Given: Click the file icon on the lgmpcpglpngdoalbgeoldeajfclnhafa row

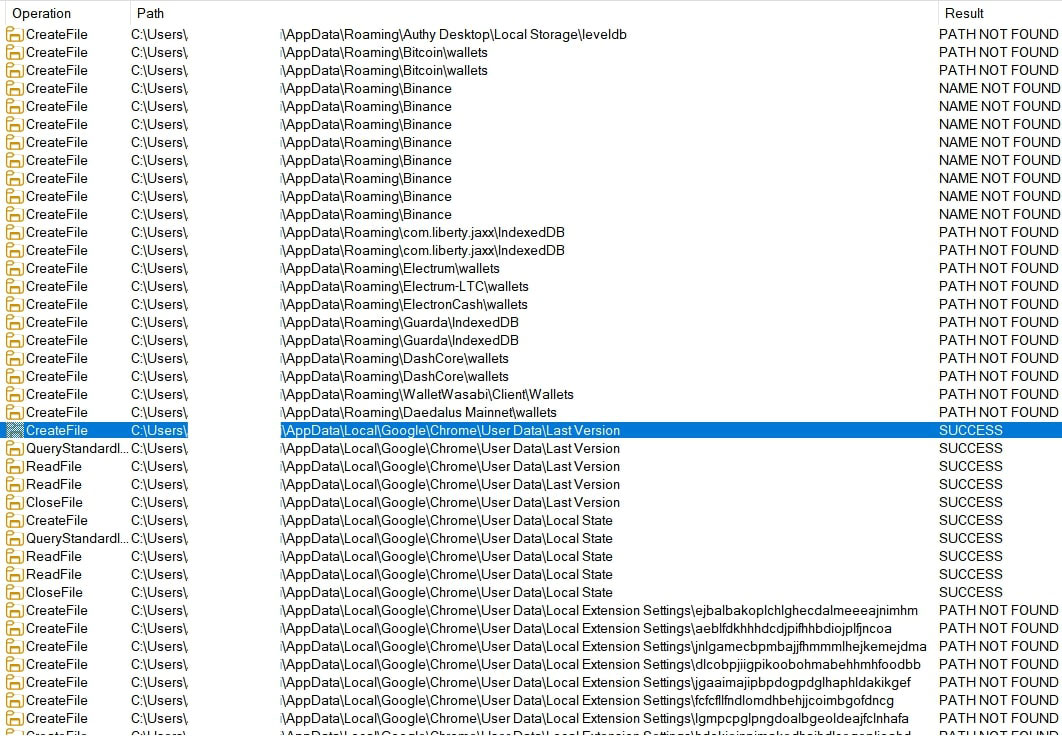Looking at the screenshot, I should 15,718.
